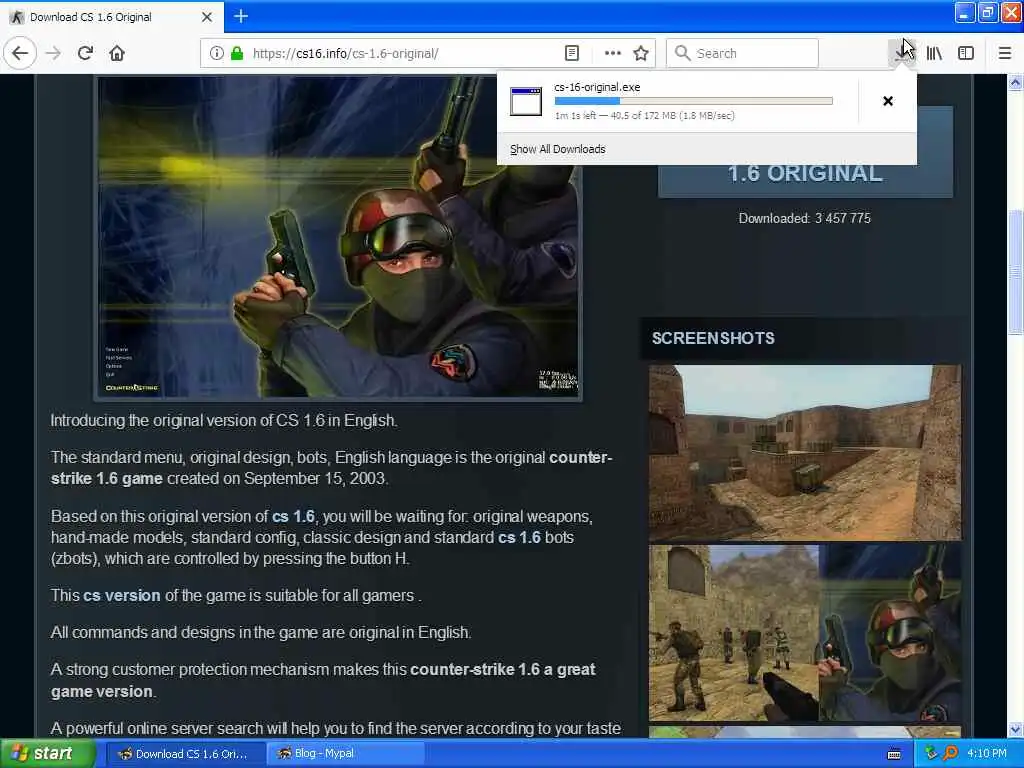Image resolution: width=1024 pixels, height=768 pixels.
Task: Open the Windows start menu
Action: tap(48, 754)
